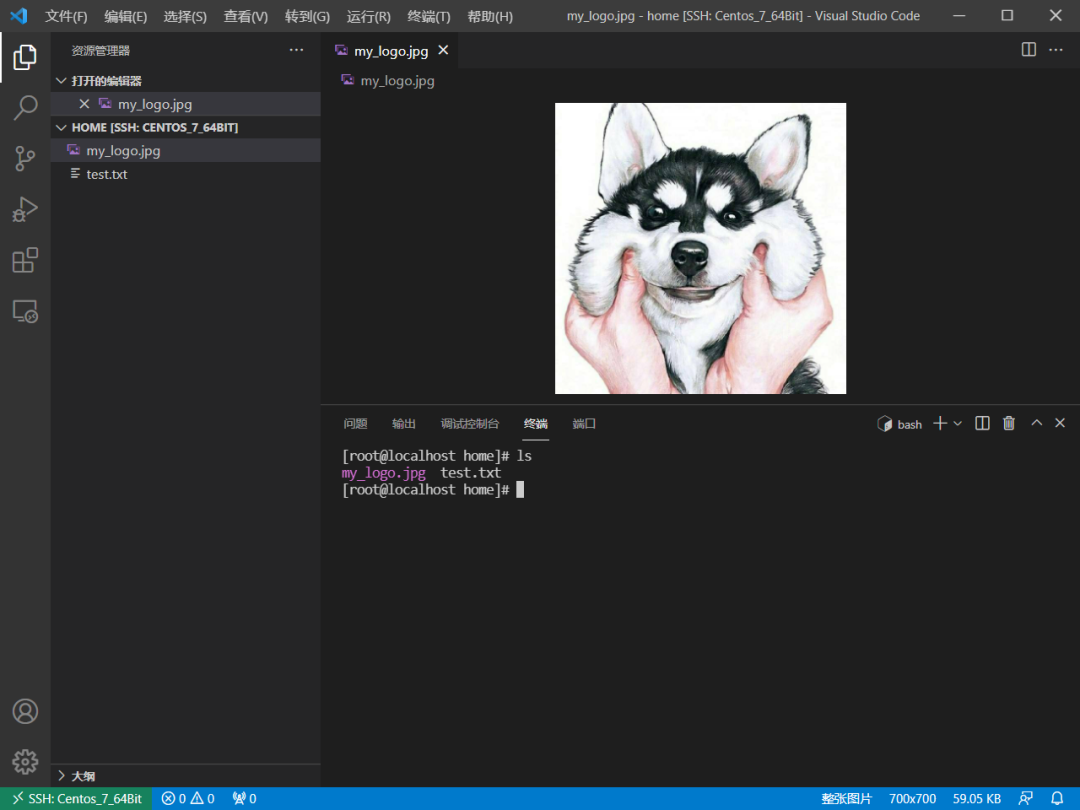Click the VS Code logo icon

pos(19,16)
